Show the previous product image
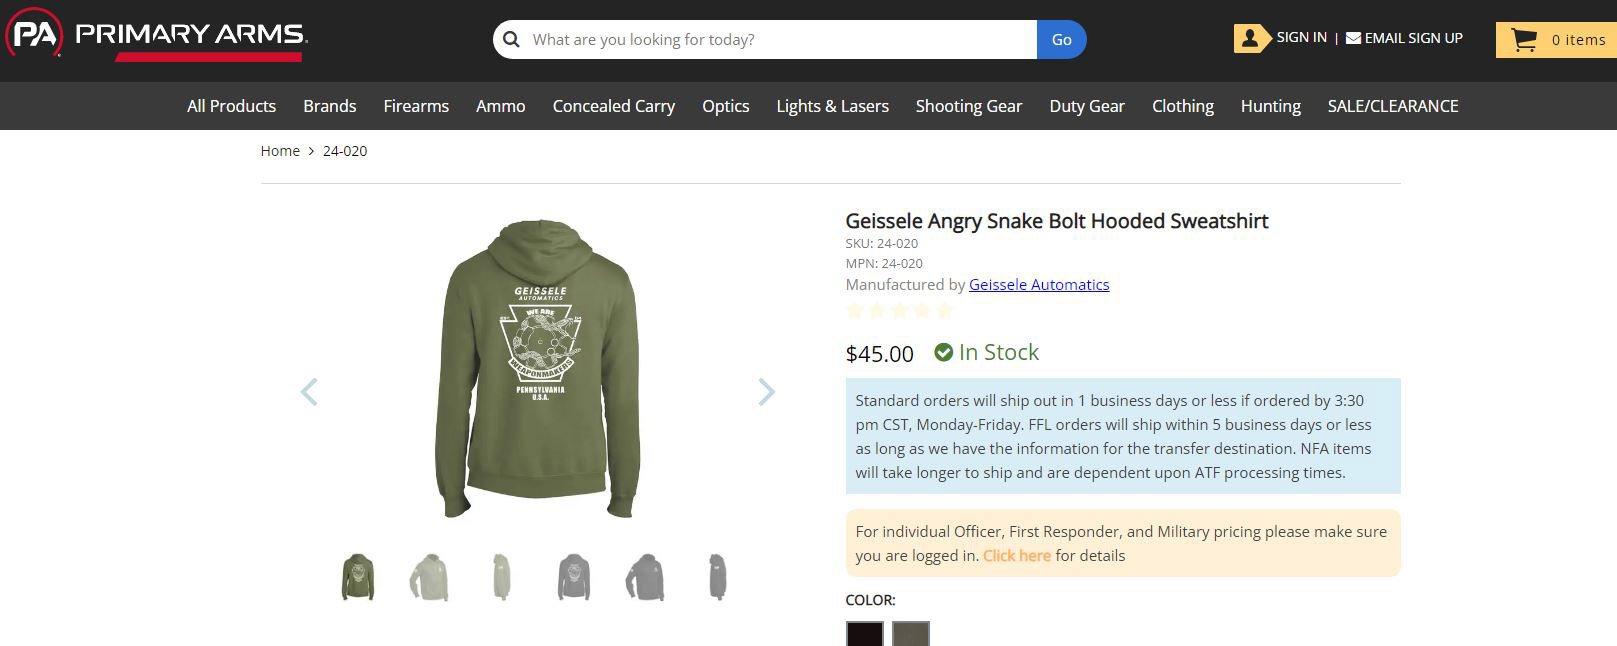Viewport: 1617px width, 646px height. (309, 392)
